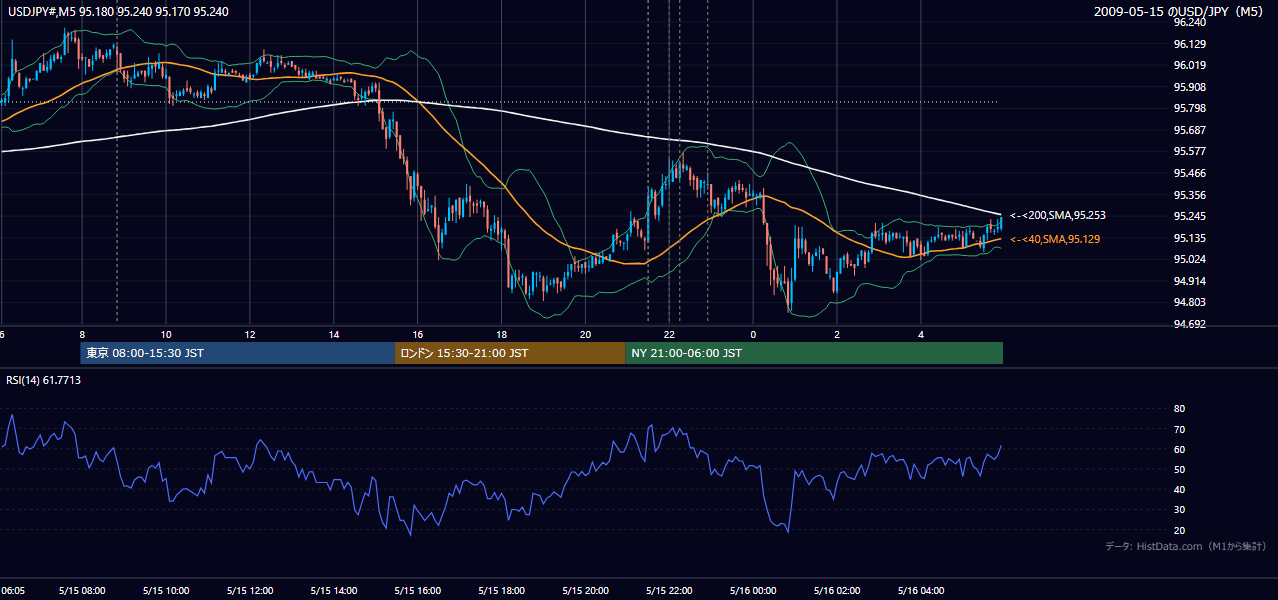The image size is (1278, 600).
Task: Click the chart title 2009-05-15 のUSD/JPY (M5)
Action: 1180,11
